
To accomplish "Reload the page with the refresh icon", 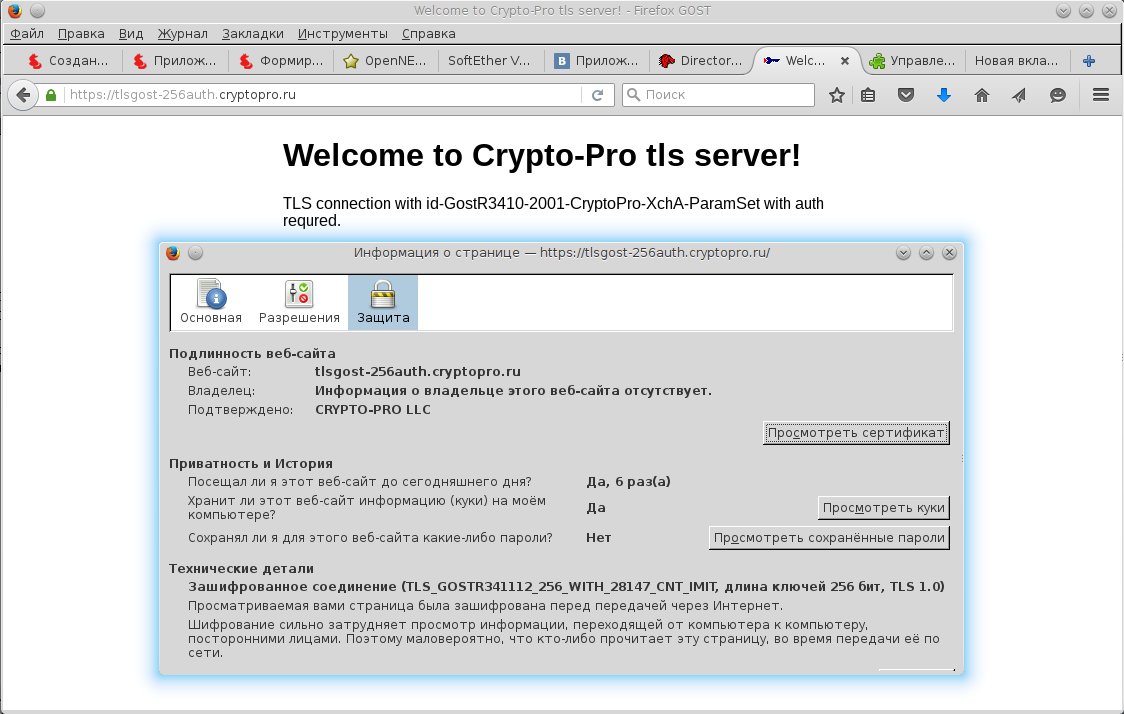I will click(x=597, y=95).
